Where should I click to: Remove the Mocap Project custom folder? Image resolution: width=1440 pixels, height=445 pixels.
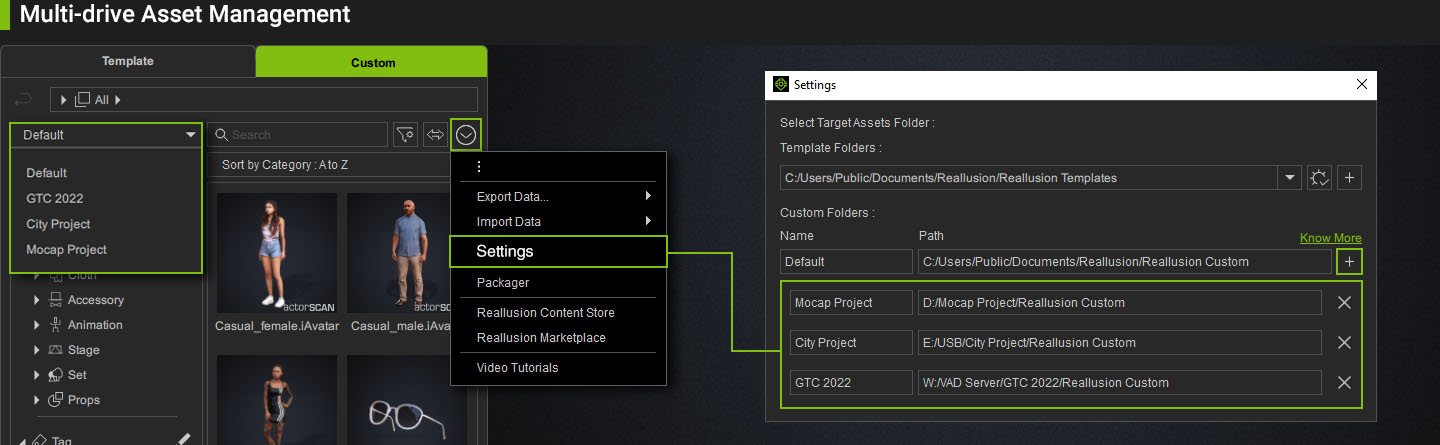1344,303
